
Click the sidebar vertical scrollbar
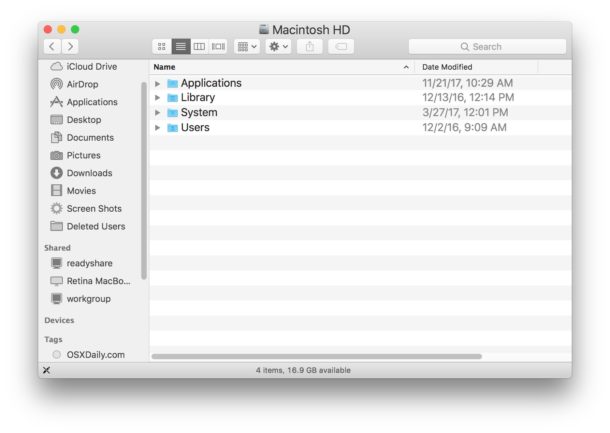tap(144, 181)
